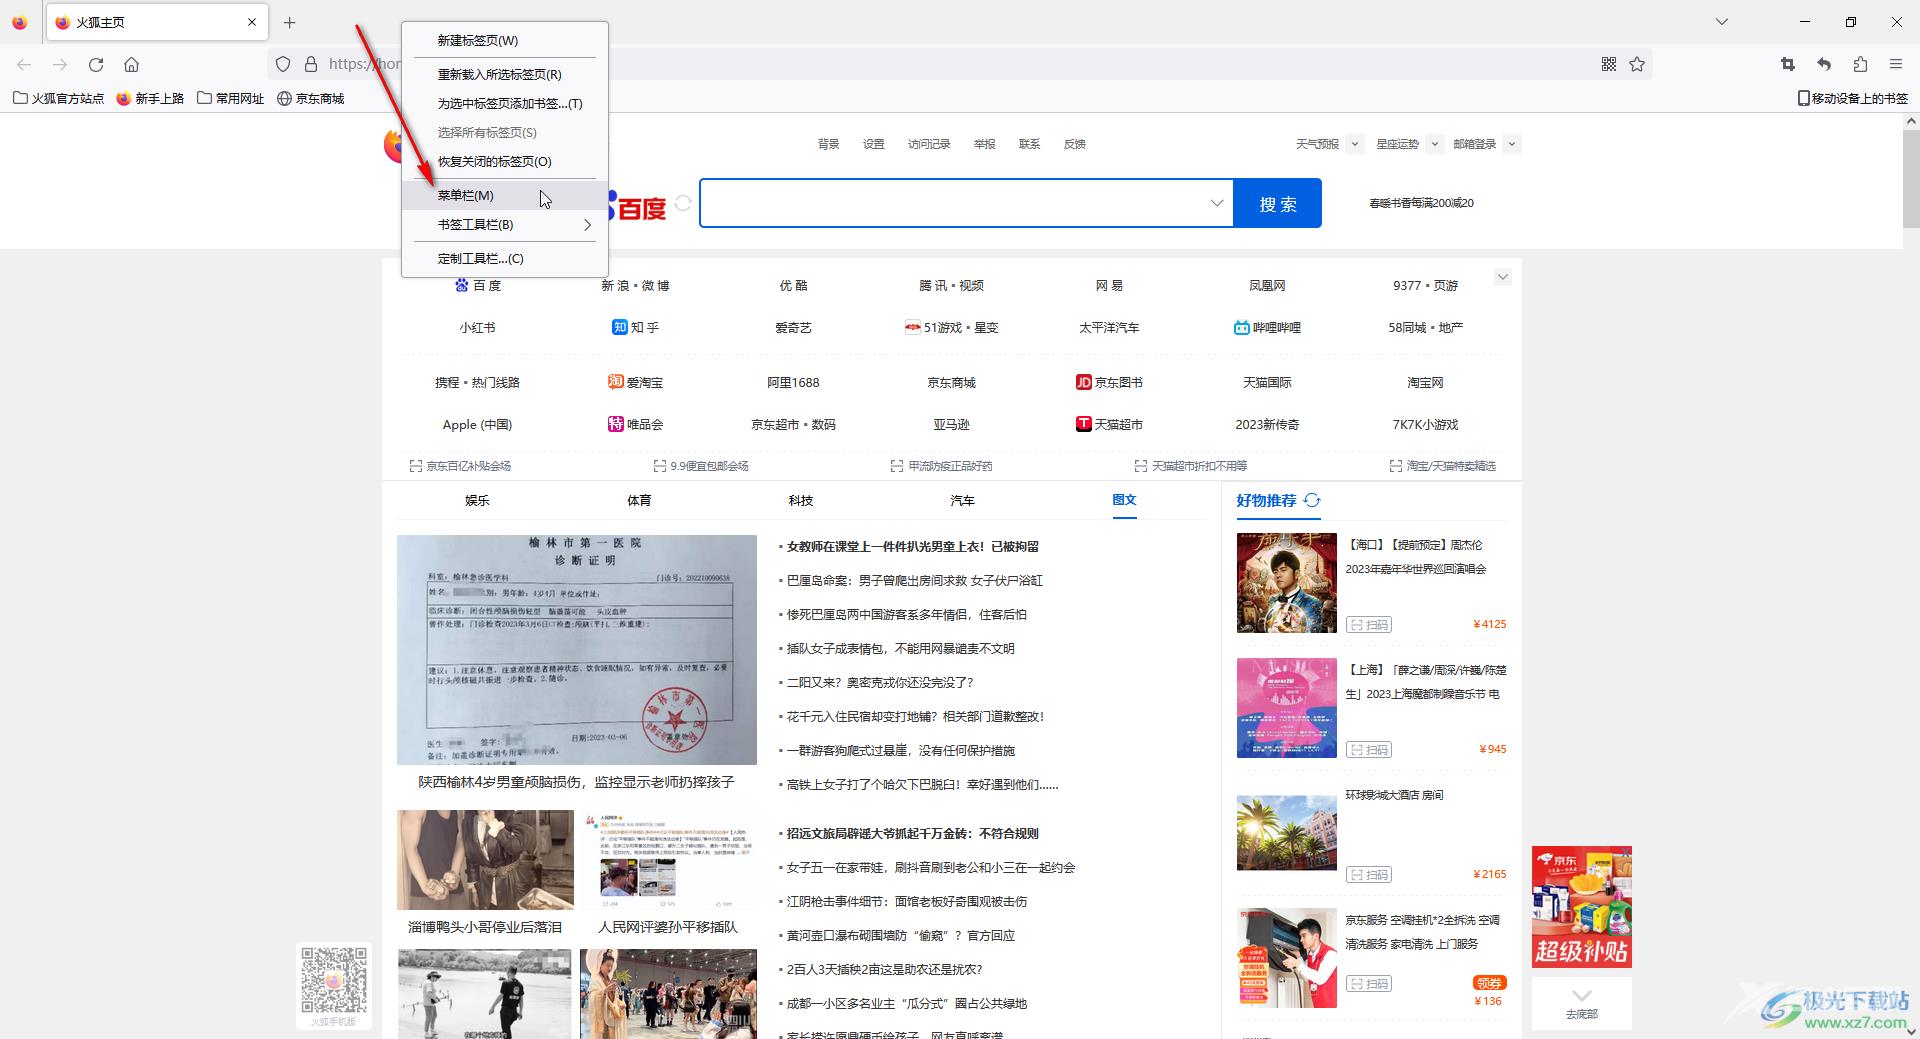Open 京东商城 bookmark
The image size is (1920, 1039).
point(311,98)
